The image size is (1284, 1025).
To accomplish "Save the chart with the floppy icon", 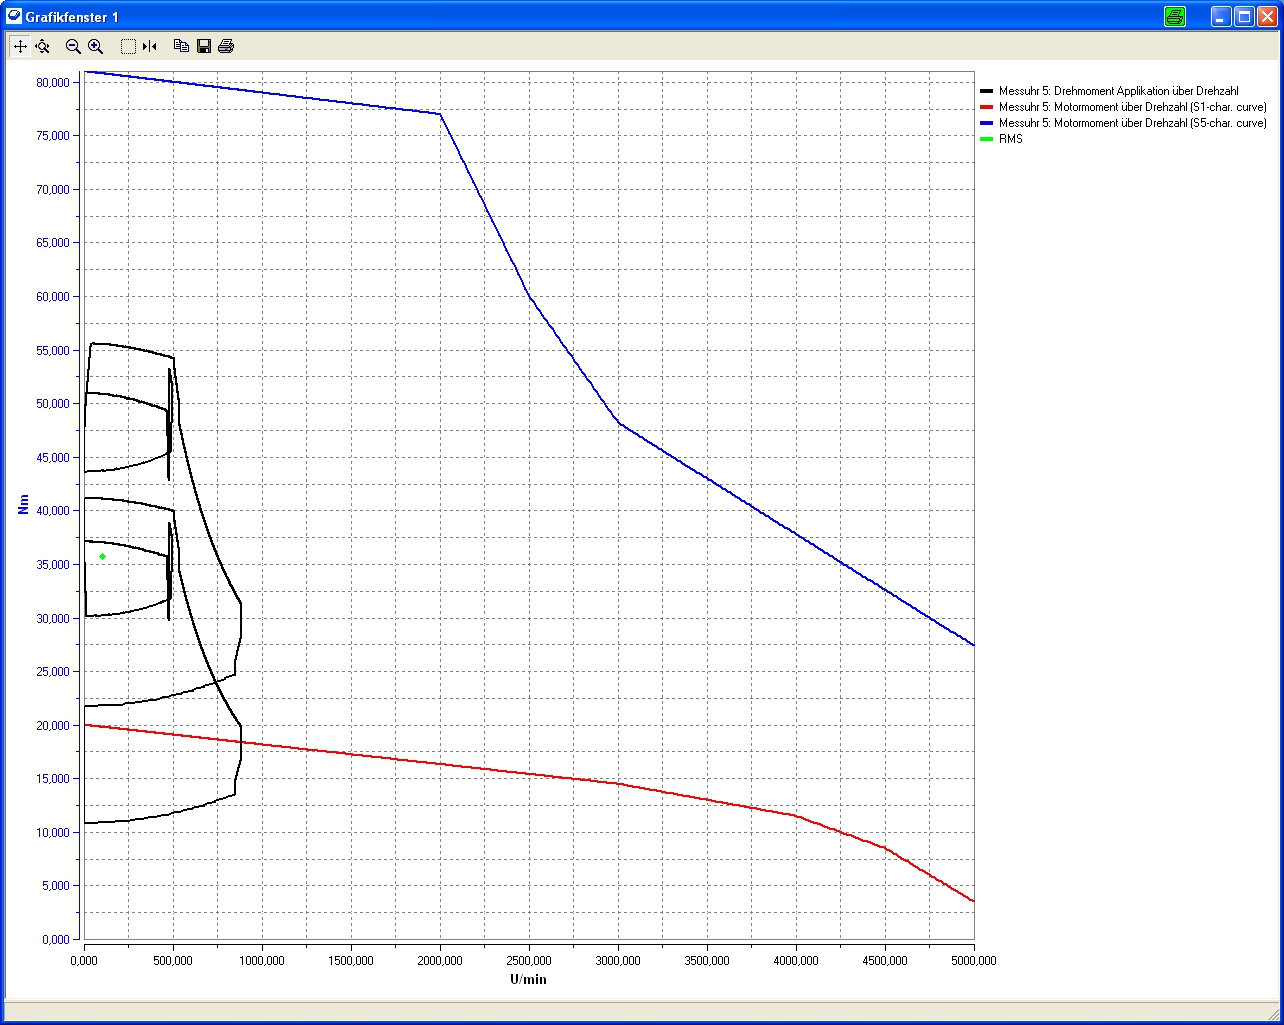I will (204, 46).
